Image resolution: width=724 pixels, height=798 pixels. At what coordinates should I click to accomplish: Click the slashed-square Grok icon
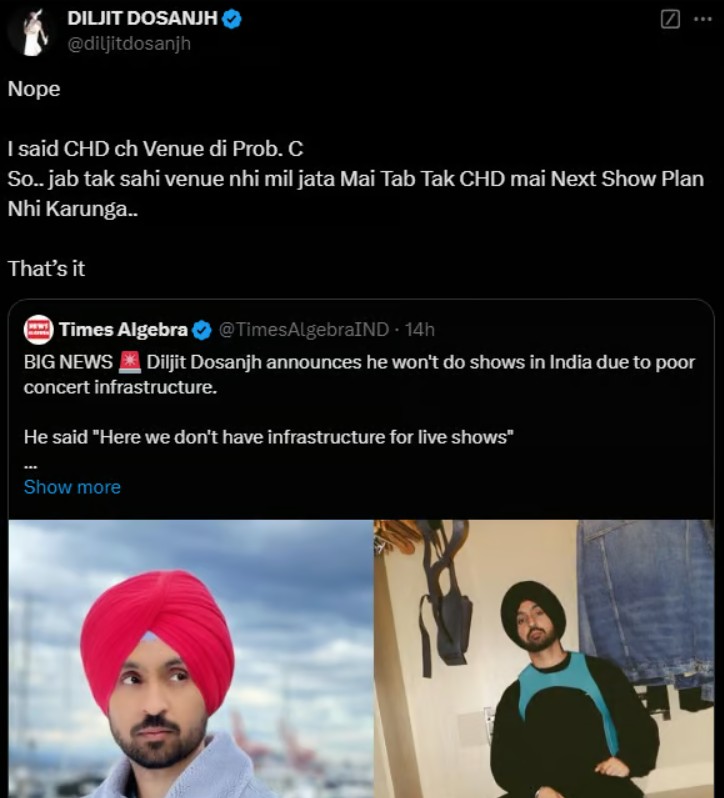tap(671, 19)
